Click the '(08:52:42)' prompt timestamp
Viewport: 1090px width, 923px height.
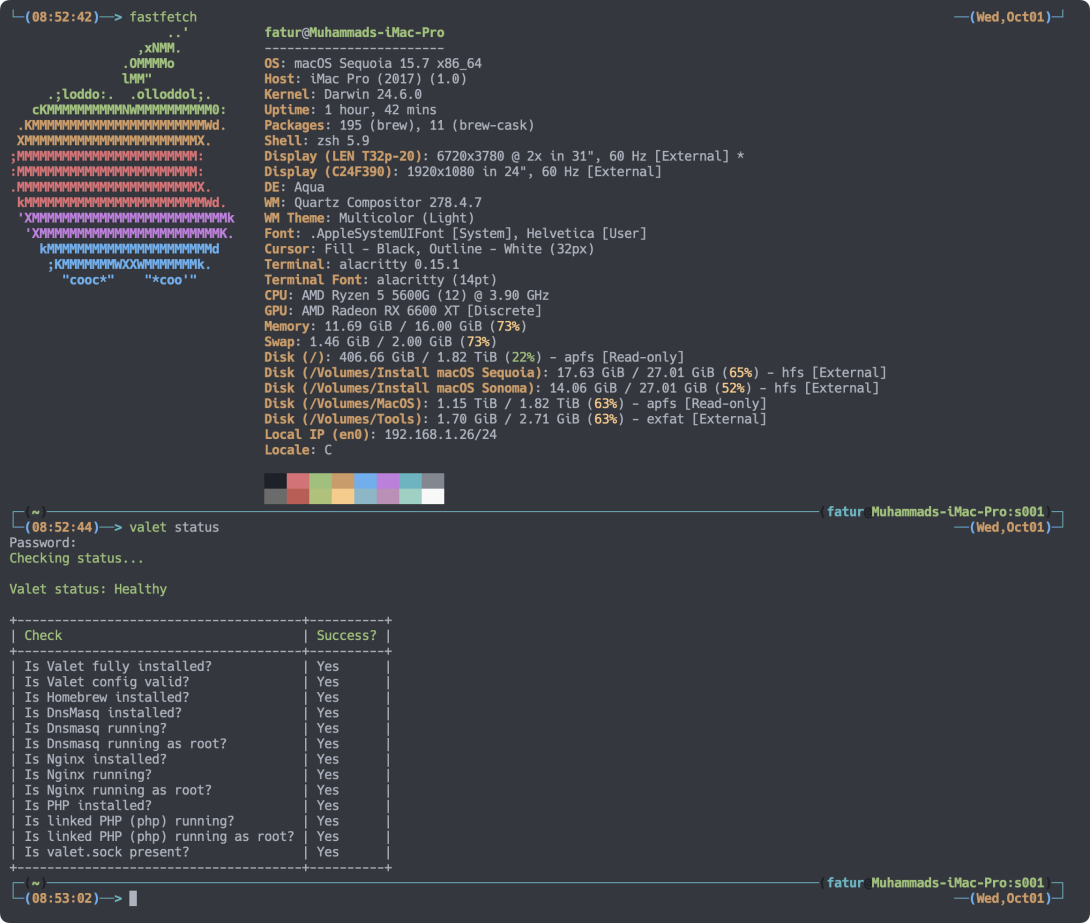click(x=62, y=17)
